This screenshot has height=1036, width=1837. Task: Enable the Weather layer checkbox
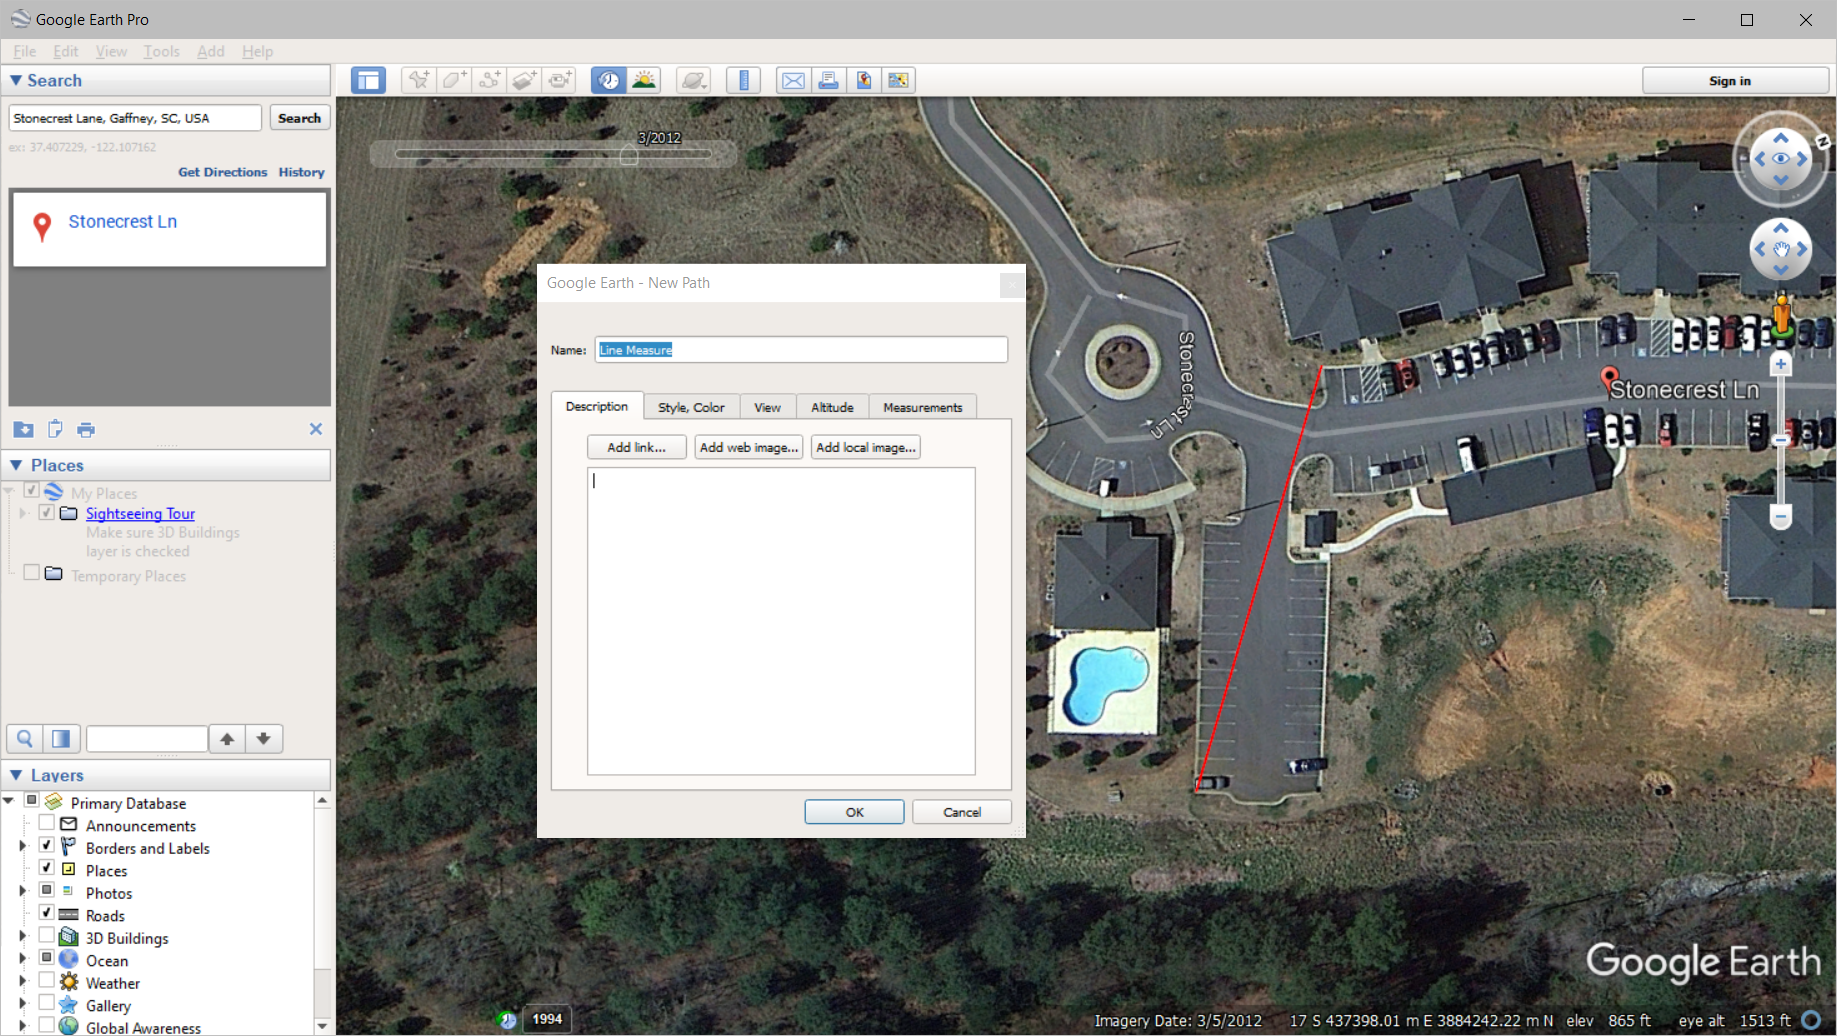click(x=47, y=982)
